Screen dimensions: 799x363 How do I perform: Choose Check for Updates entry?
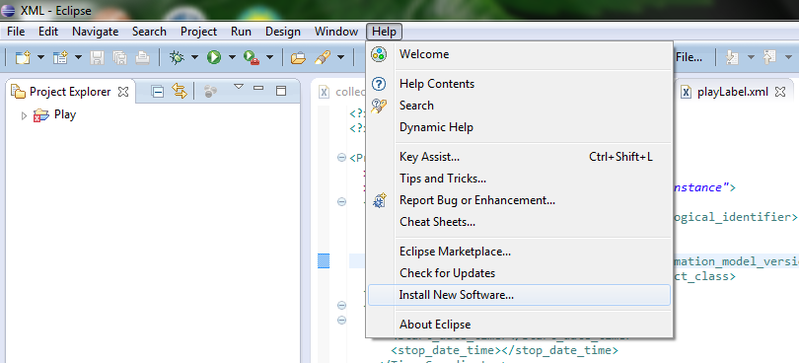[x=519, y=273]
